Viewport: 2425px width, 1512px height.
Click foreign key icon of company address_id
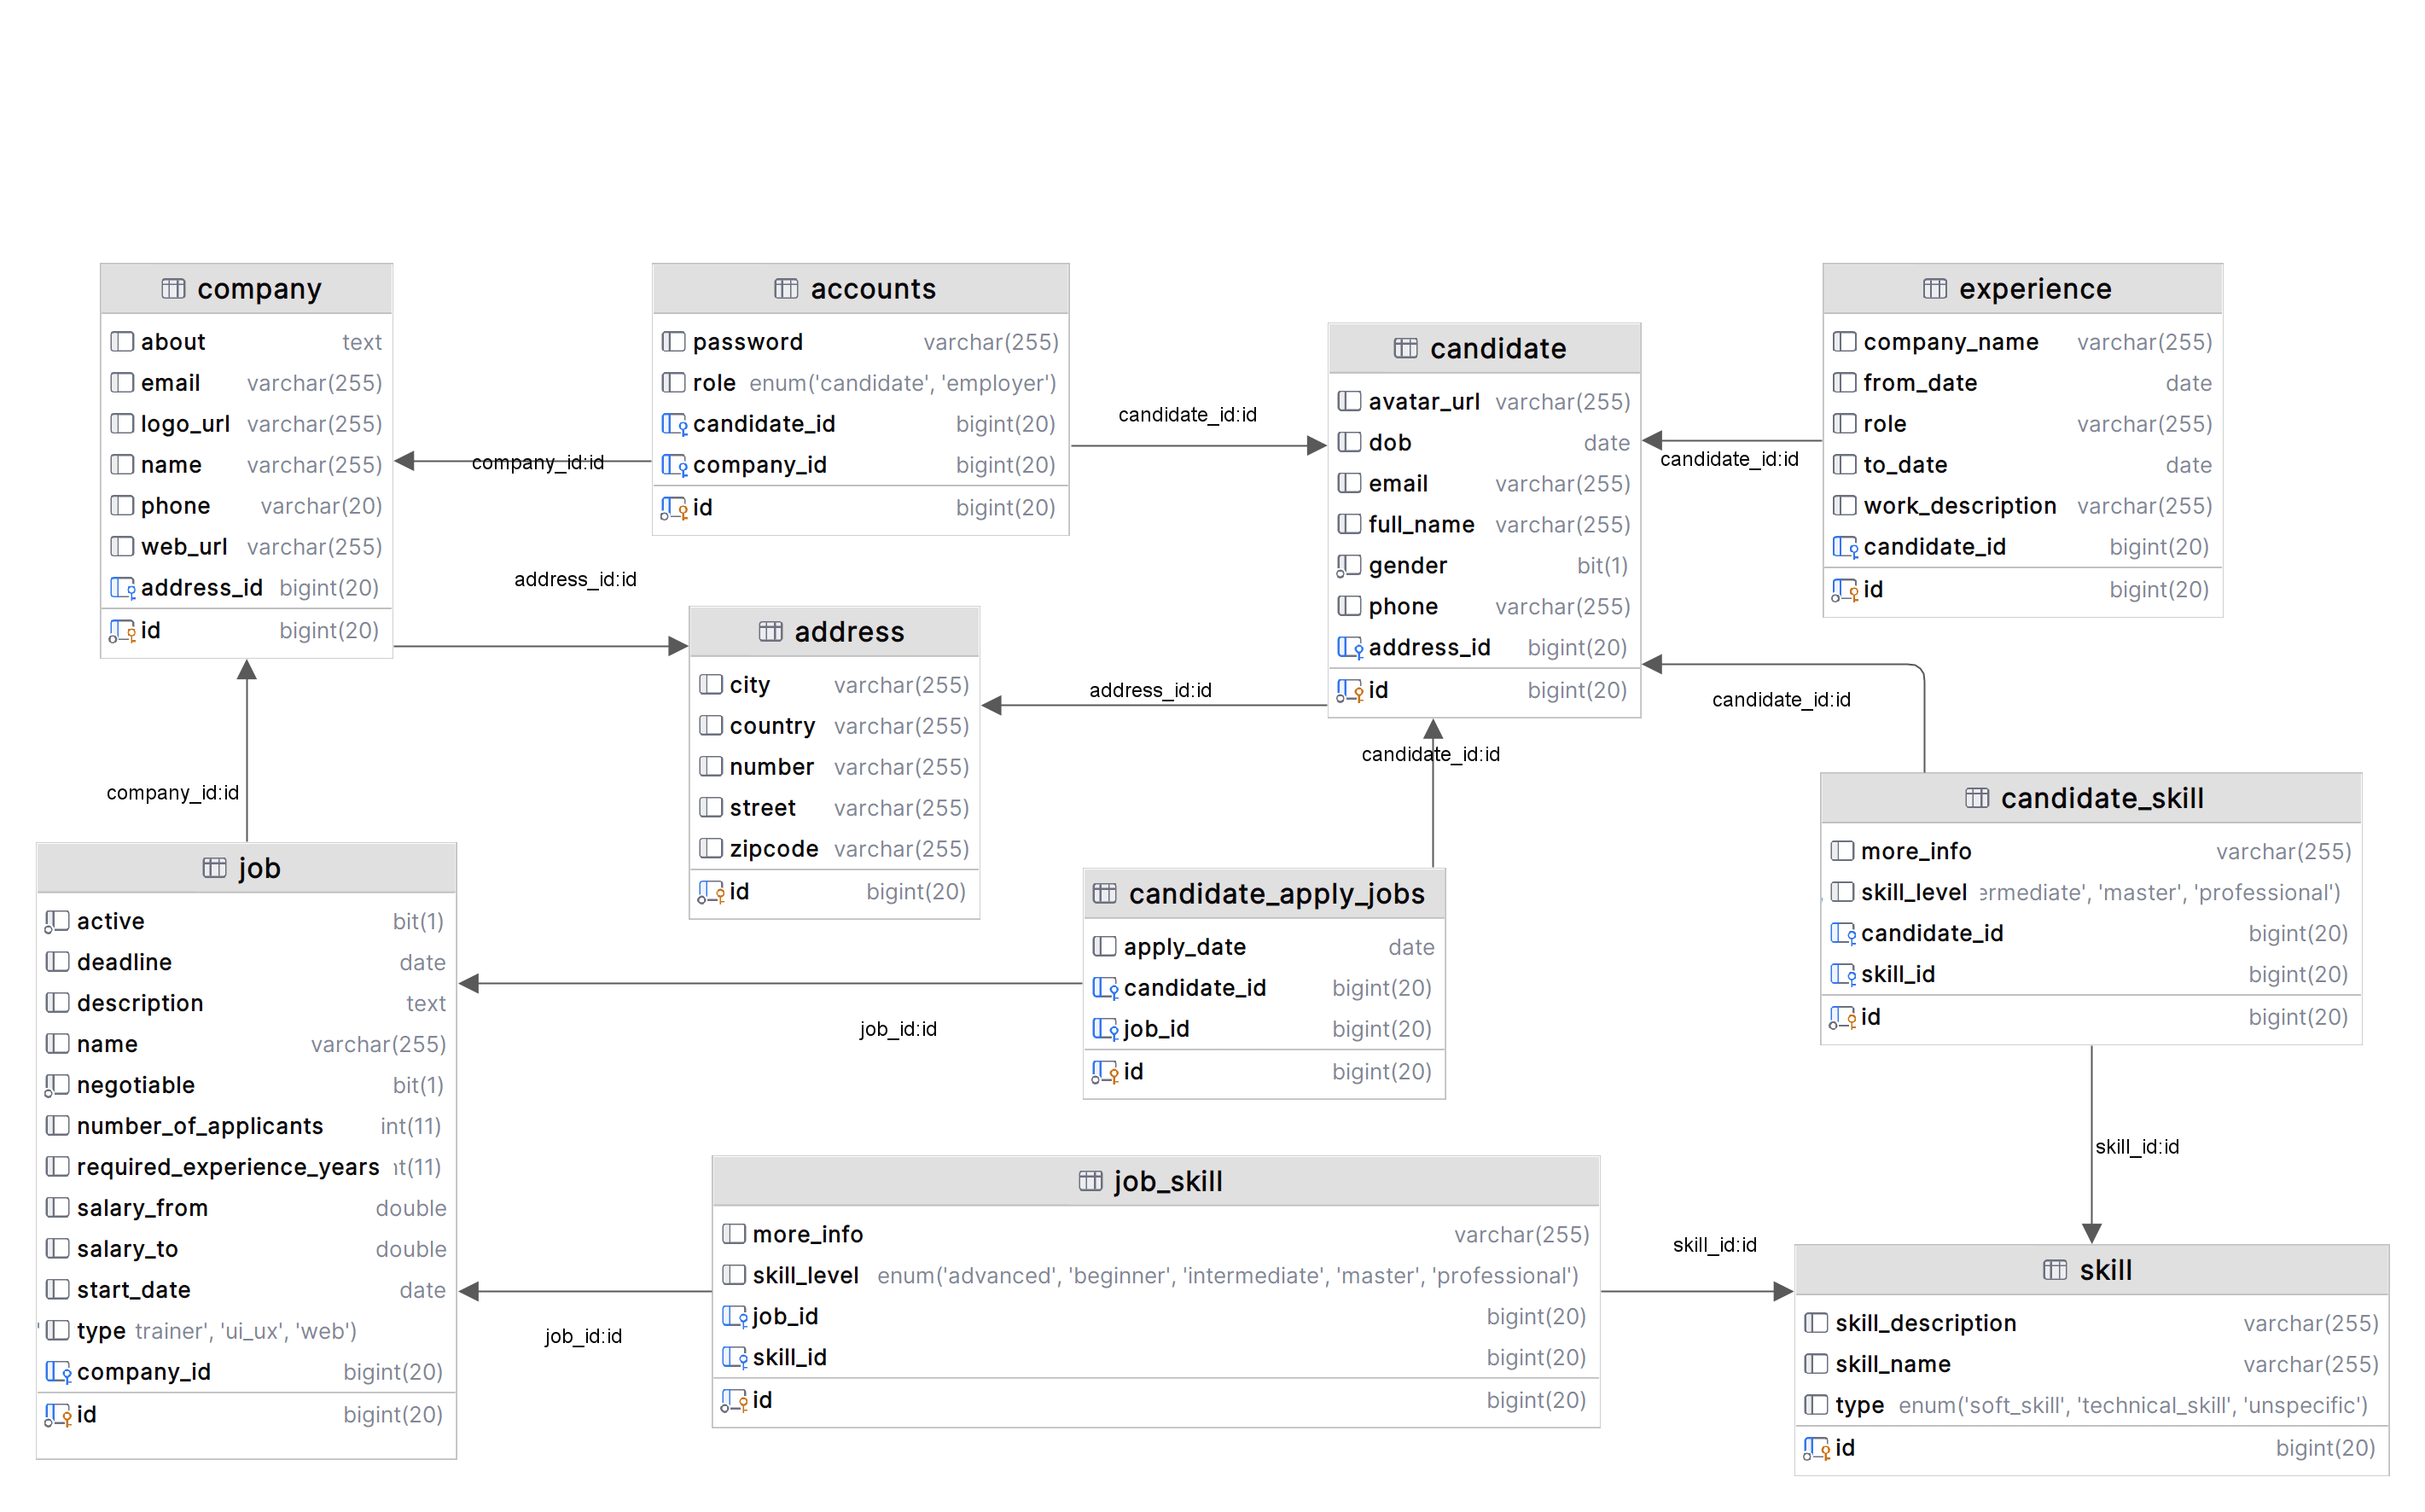click(x=122, y=588)
